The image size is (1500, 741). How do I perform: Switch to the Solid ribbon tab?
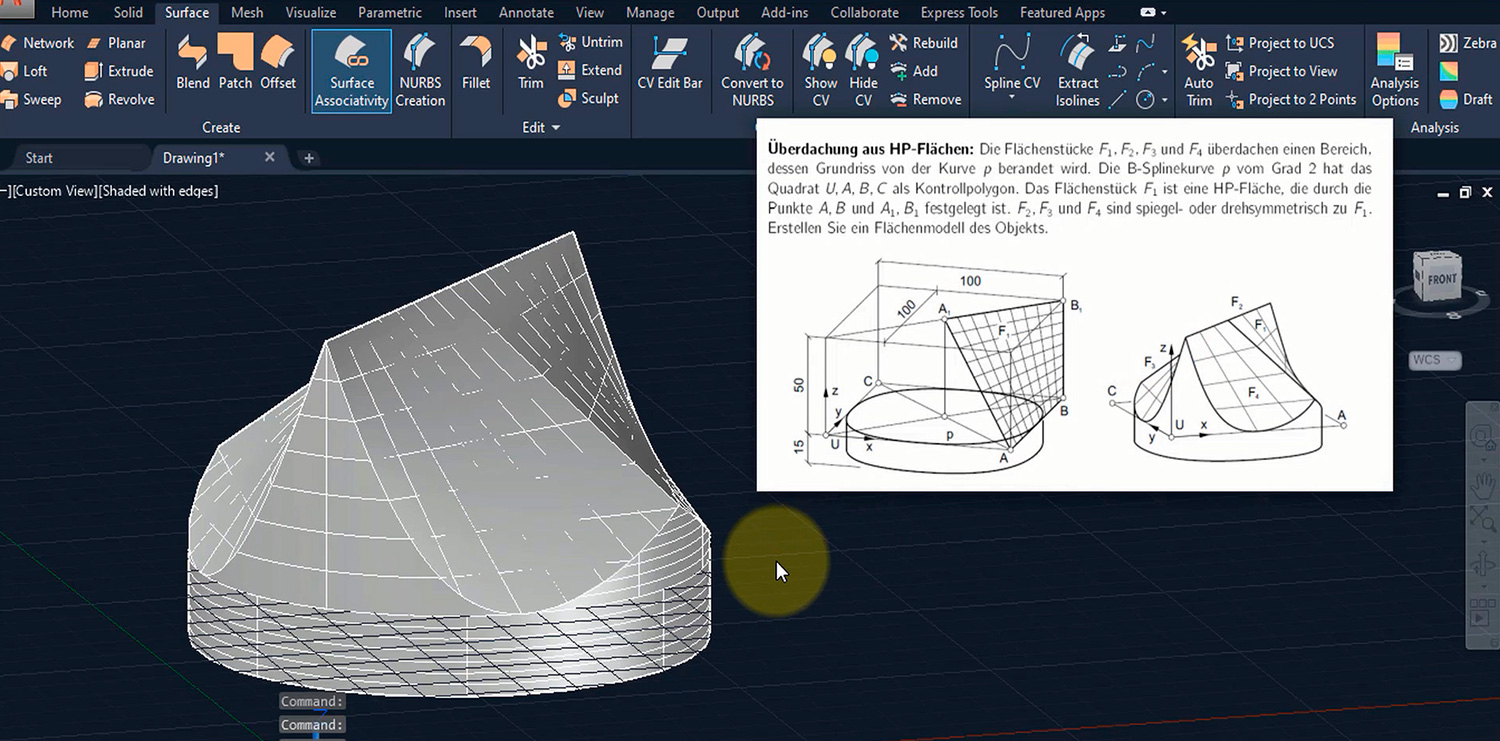pyautogui.click(x=129, y=13)
